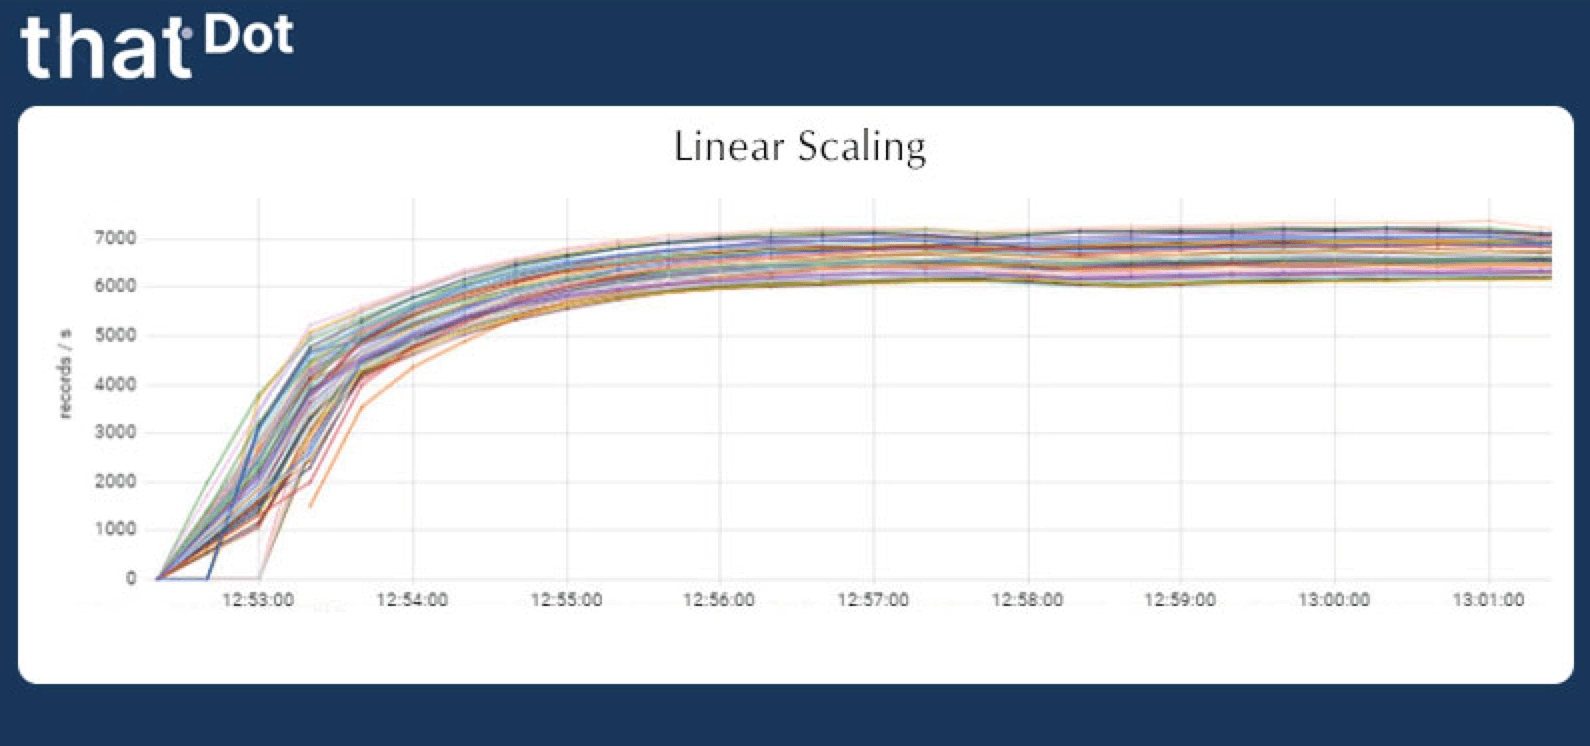1590x746 pixels.
Task: Click the 13:00:00 time label
Action: point(1334,600)
